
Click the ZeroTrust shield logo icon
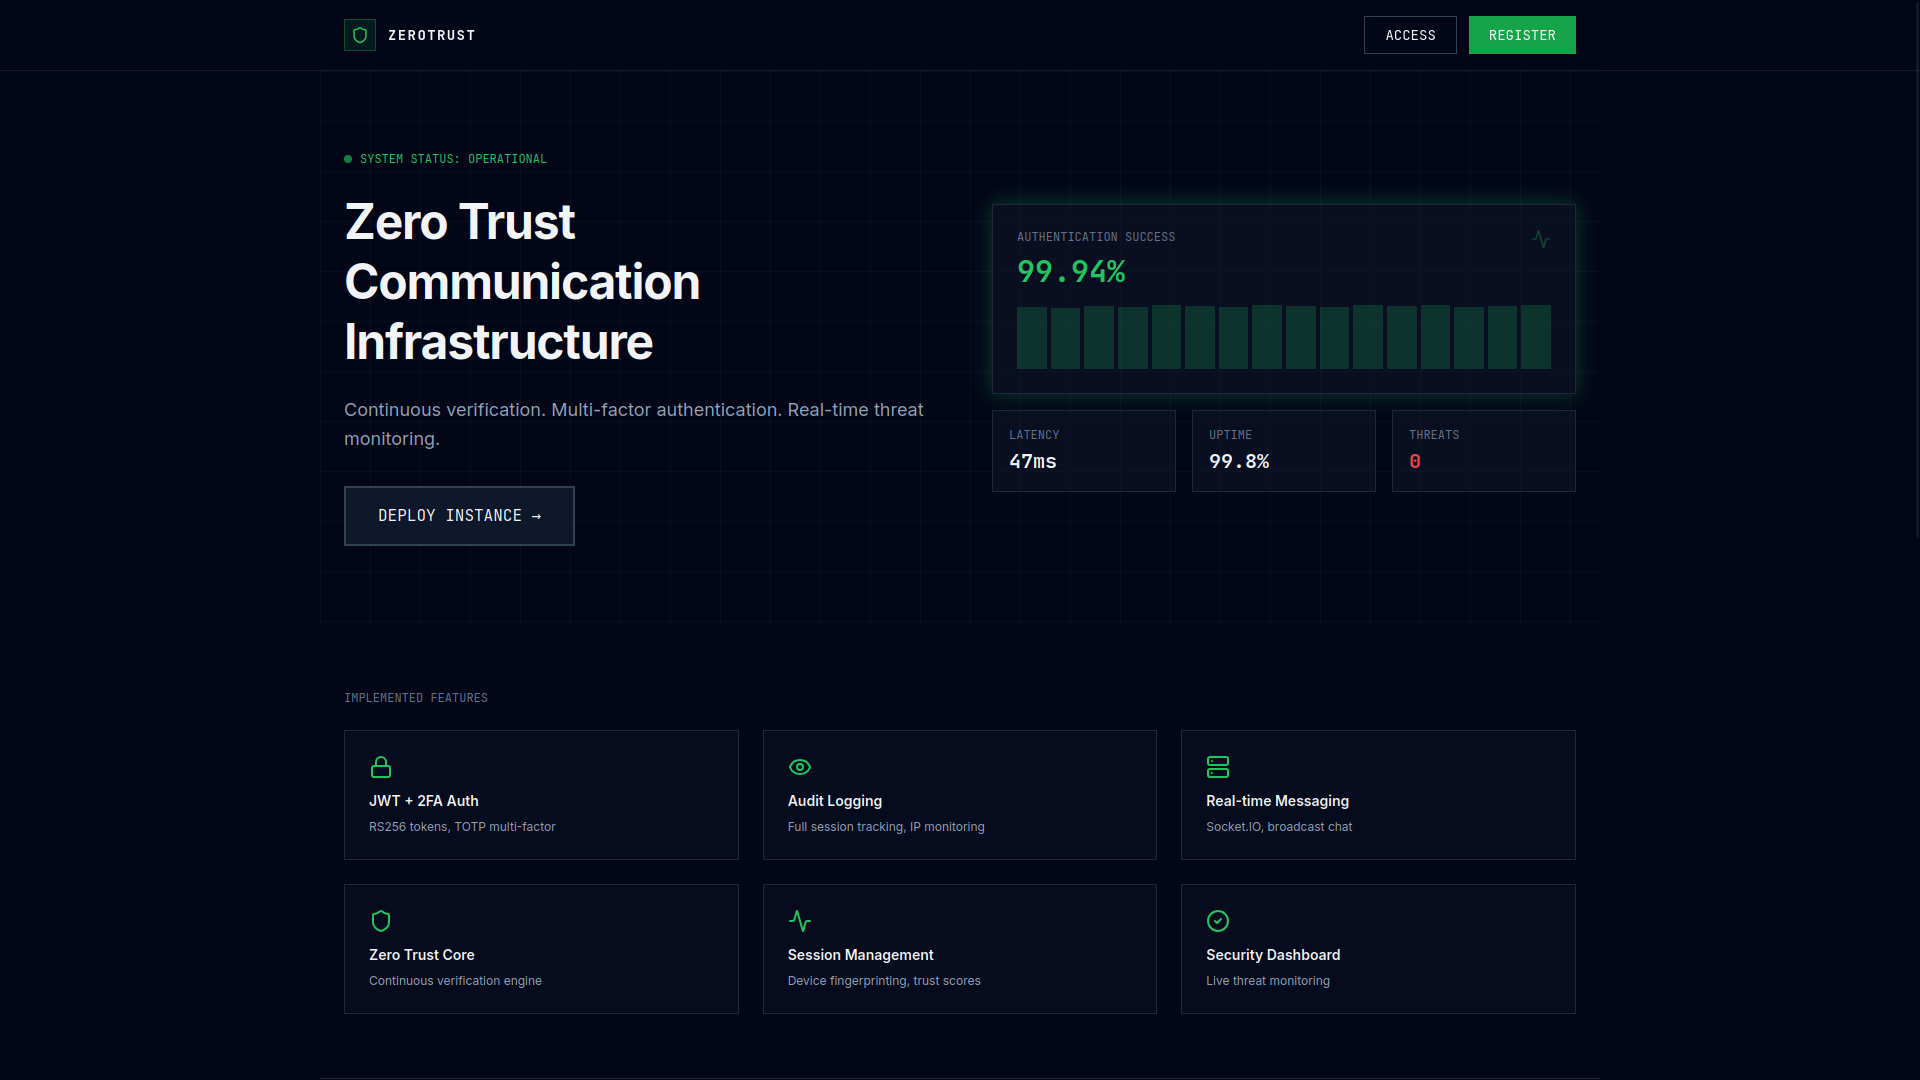359,35
